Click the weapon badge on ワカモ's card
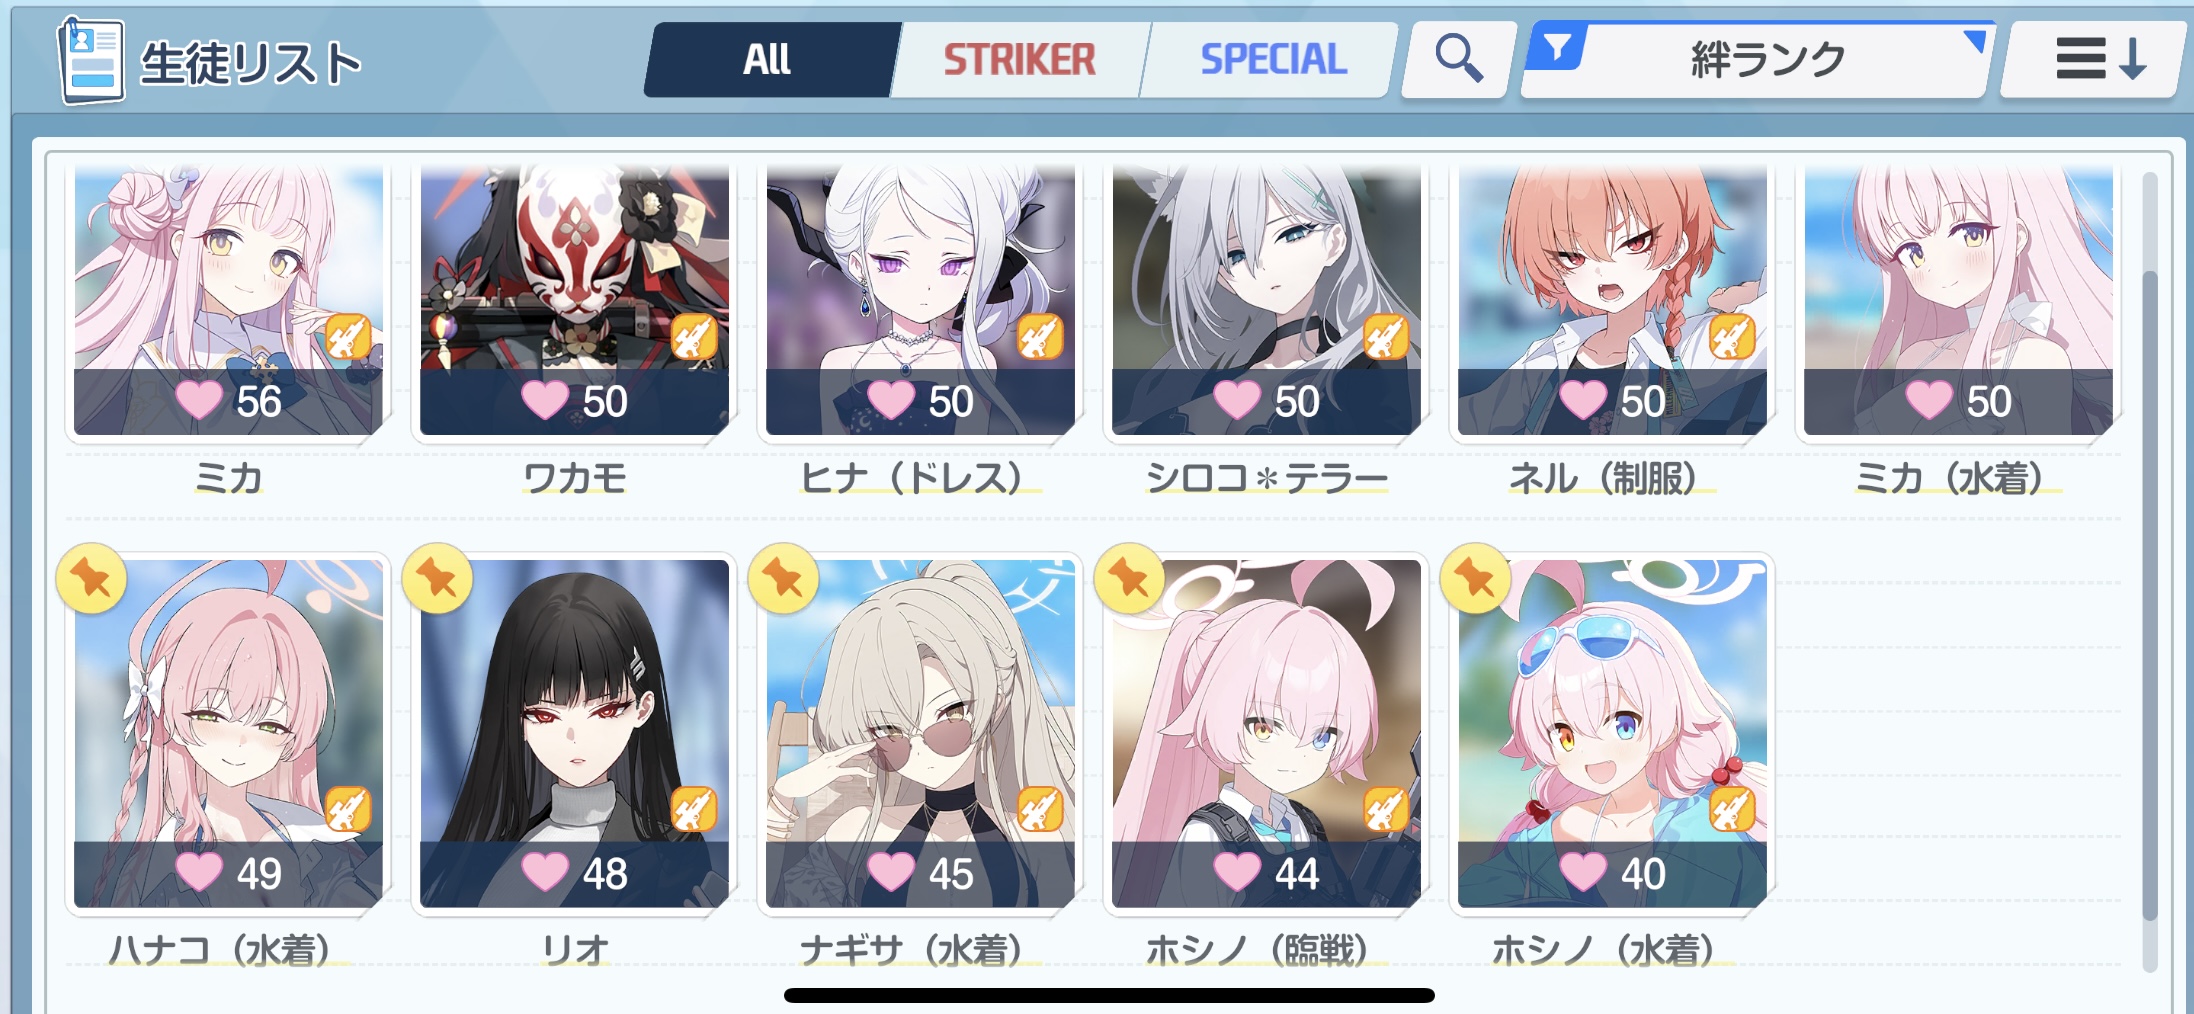 (694, 336)
